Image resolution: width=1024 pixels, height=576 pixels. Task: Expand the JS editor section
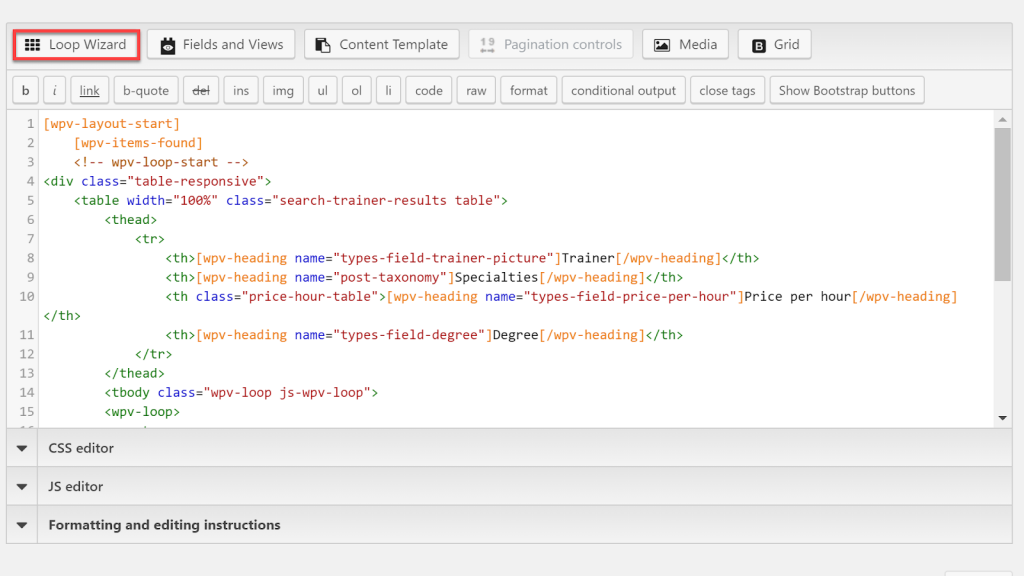pos(76,487)
